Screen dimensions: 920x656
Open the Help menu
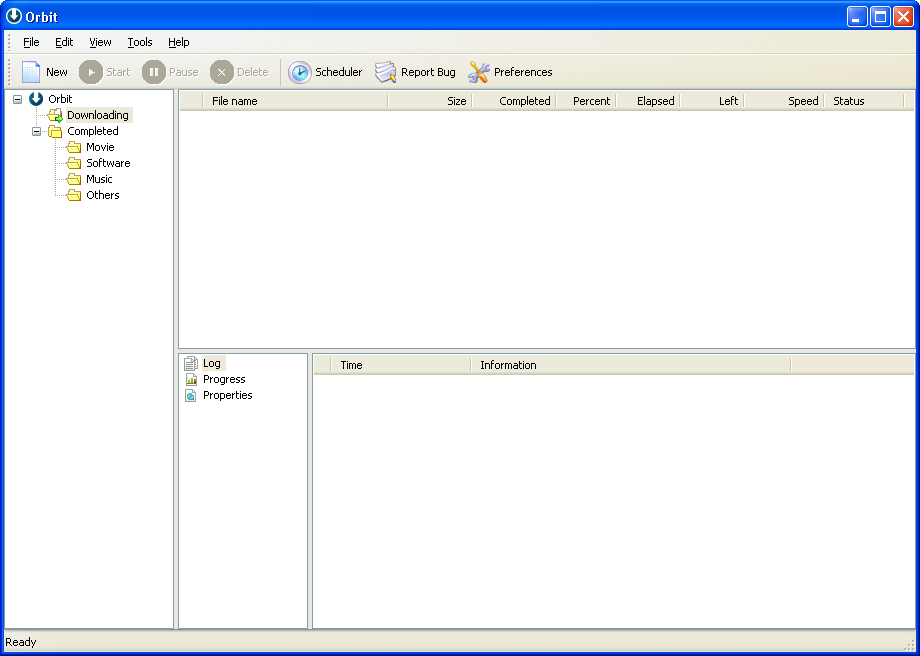(178, 42)
